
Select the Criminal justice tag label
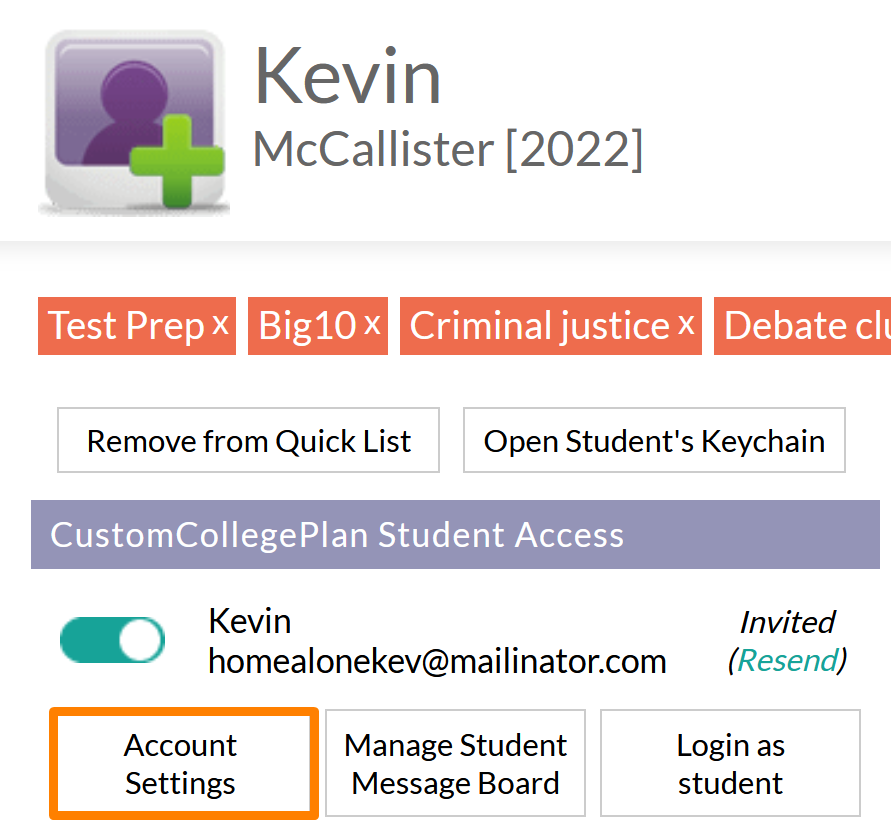tap(539, 326)
